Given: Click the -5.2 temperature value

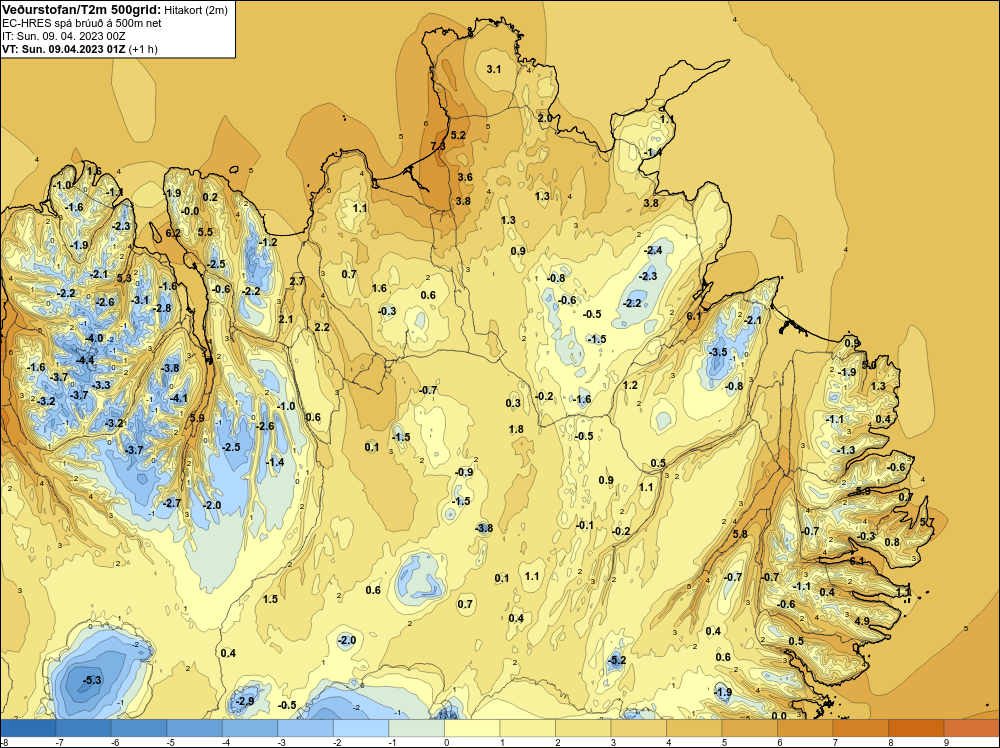Looking at the screenshot, I should tap(617, 660).
